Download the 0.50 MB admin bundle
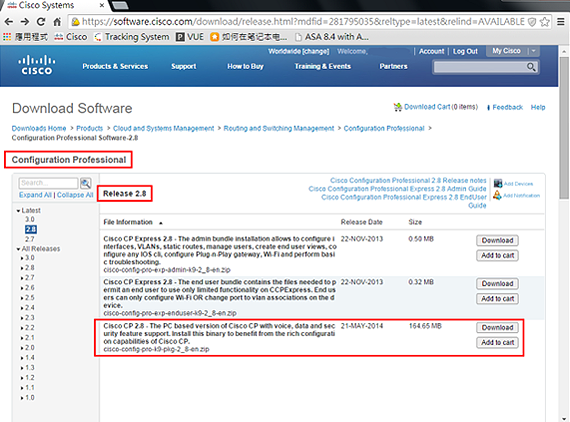Screen dimensions: 570x422 point(497,241)
